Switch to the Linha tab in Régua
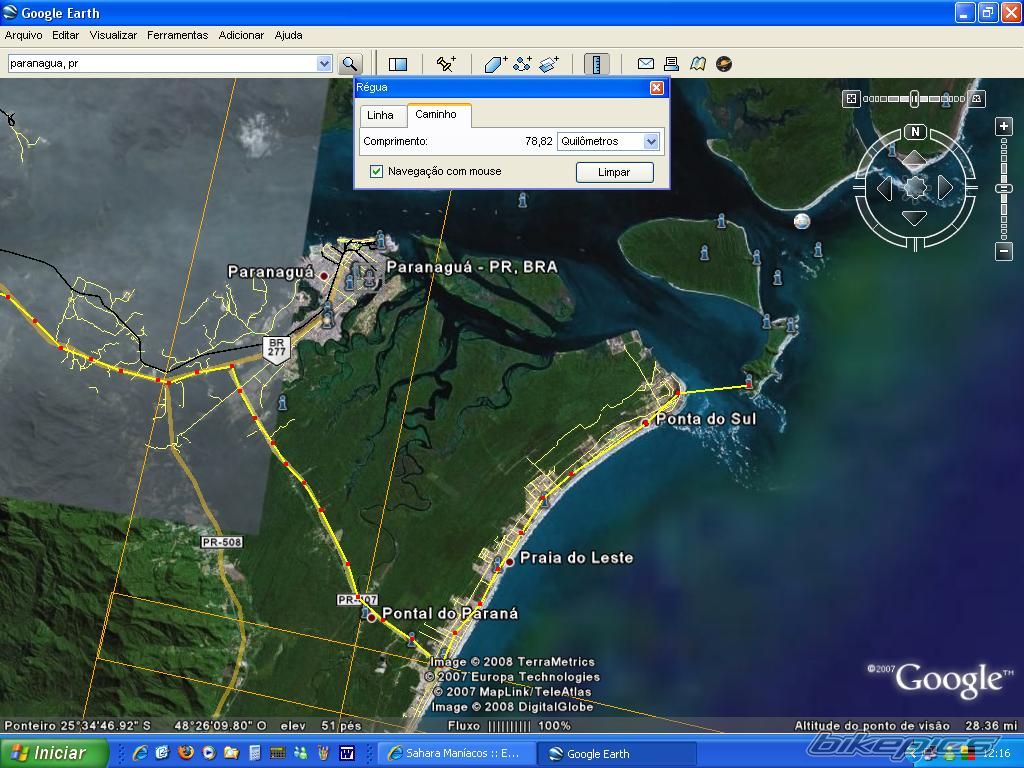 click(380, 115)
